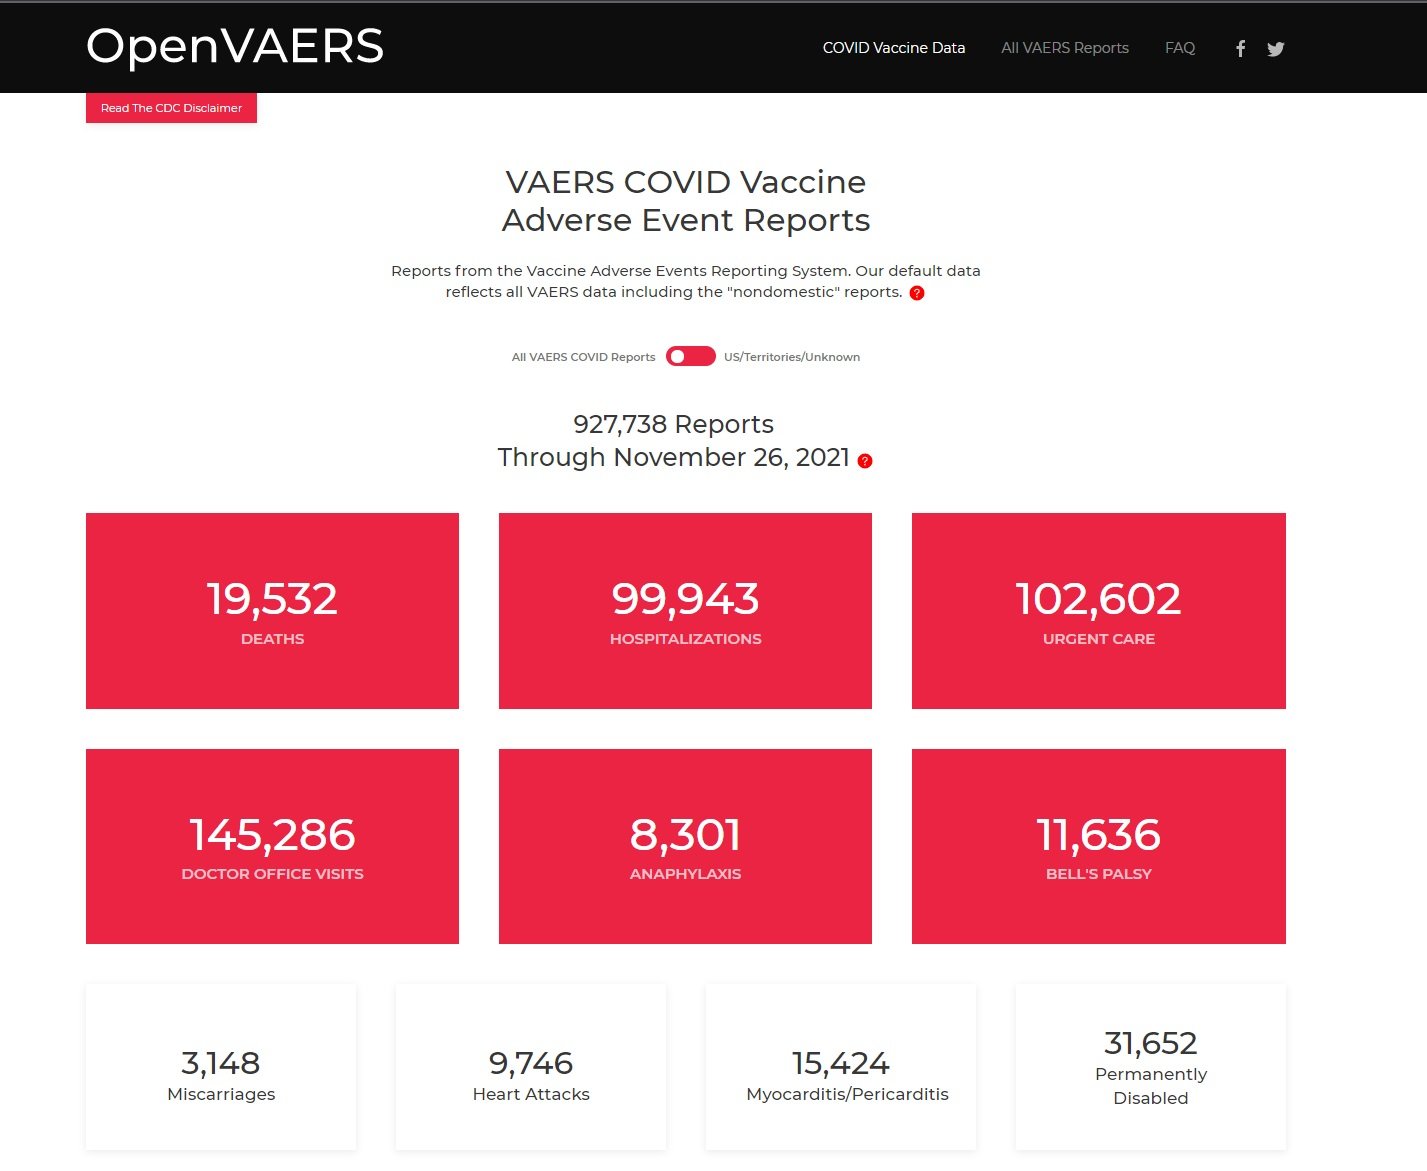Select the Permanently Disabled card
The height and width of the screenshot is (1171, 1427).
pos(1150,1068)
